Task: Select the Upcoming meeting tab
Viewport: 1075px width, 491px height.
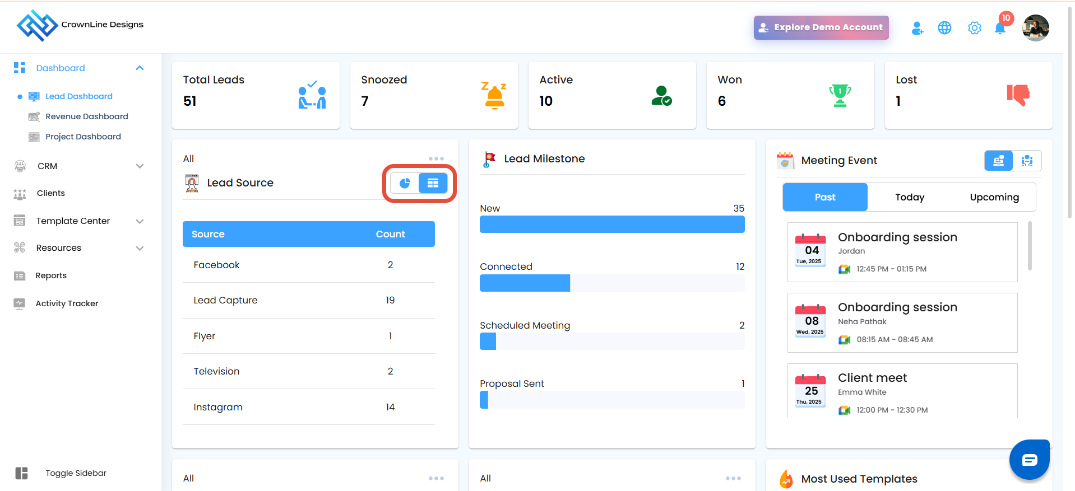Action: tap(994, 197)
